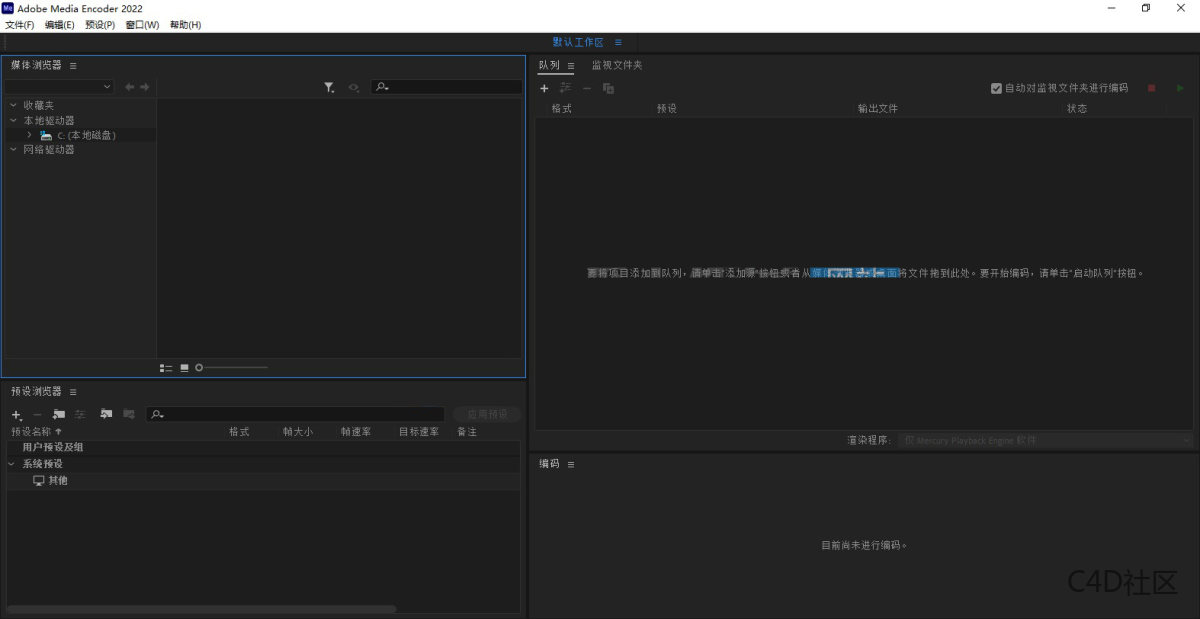Collapse the 收藏夹 tree node

tap(13, 105)
